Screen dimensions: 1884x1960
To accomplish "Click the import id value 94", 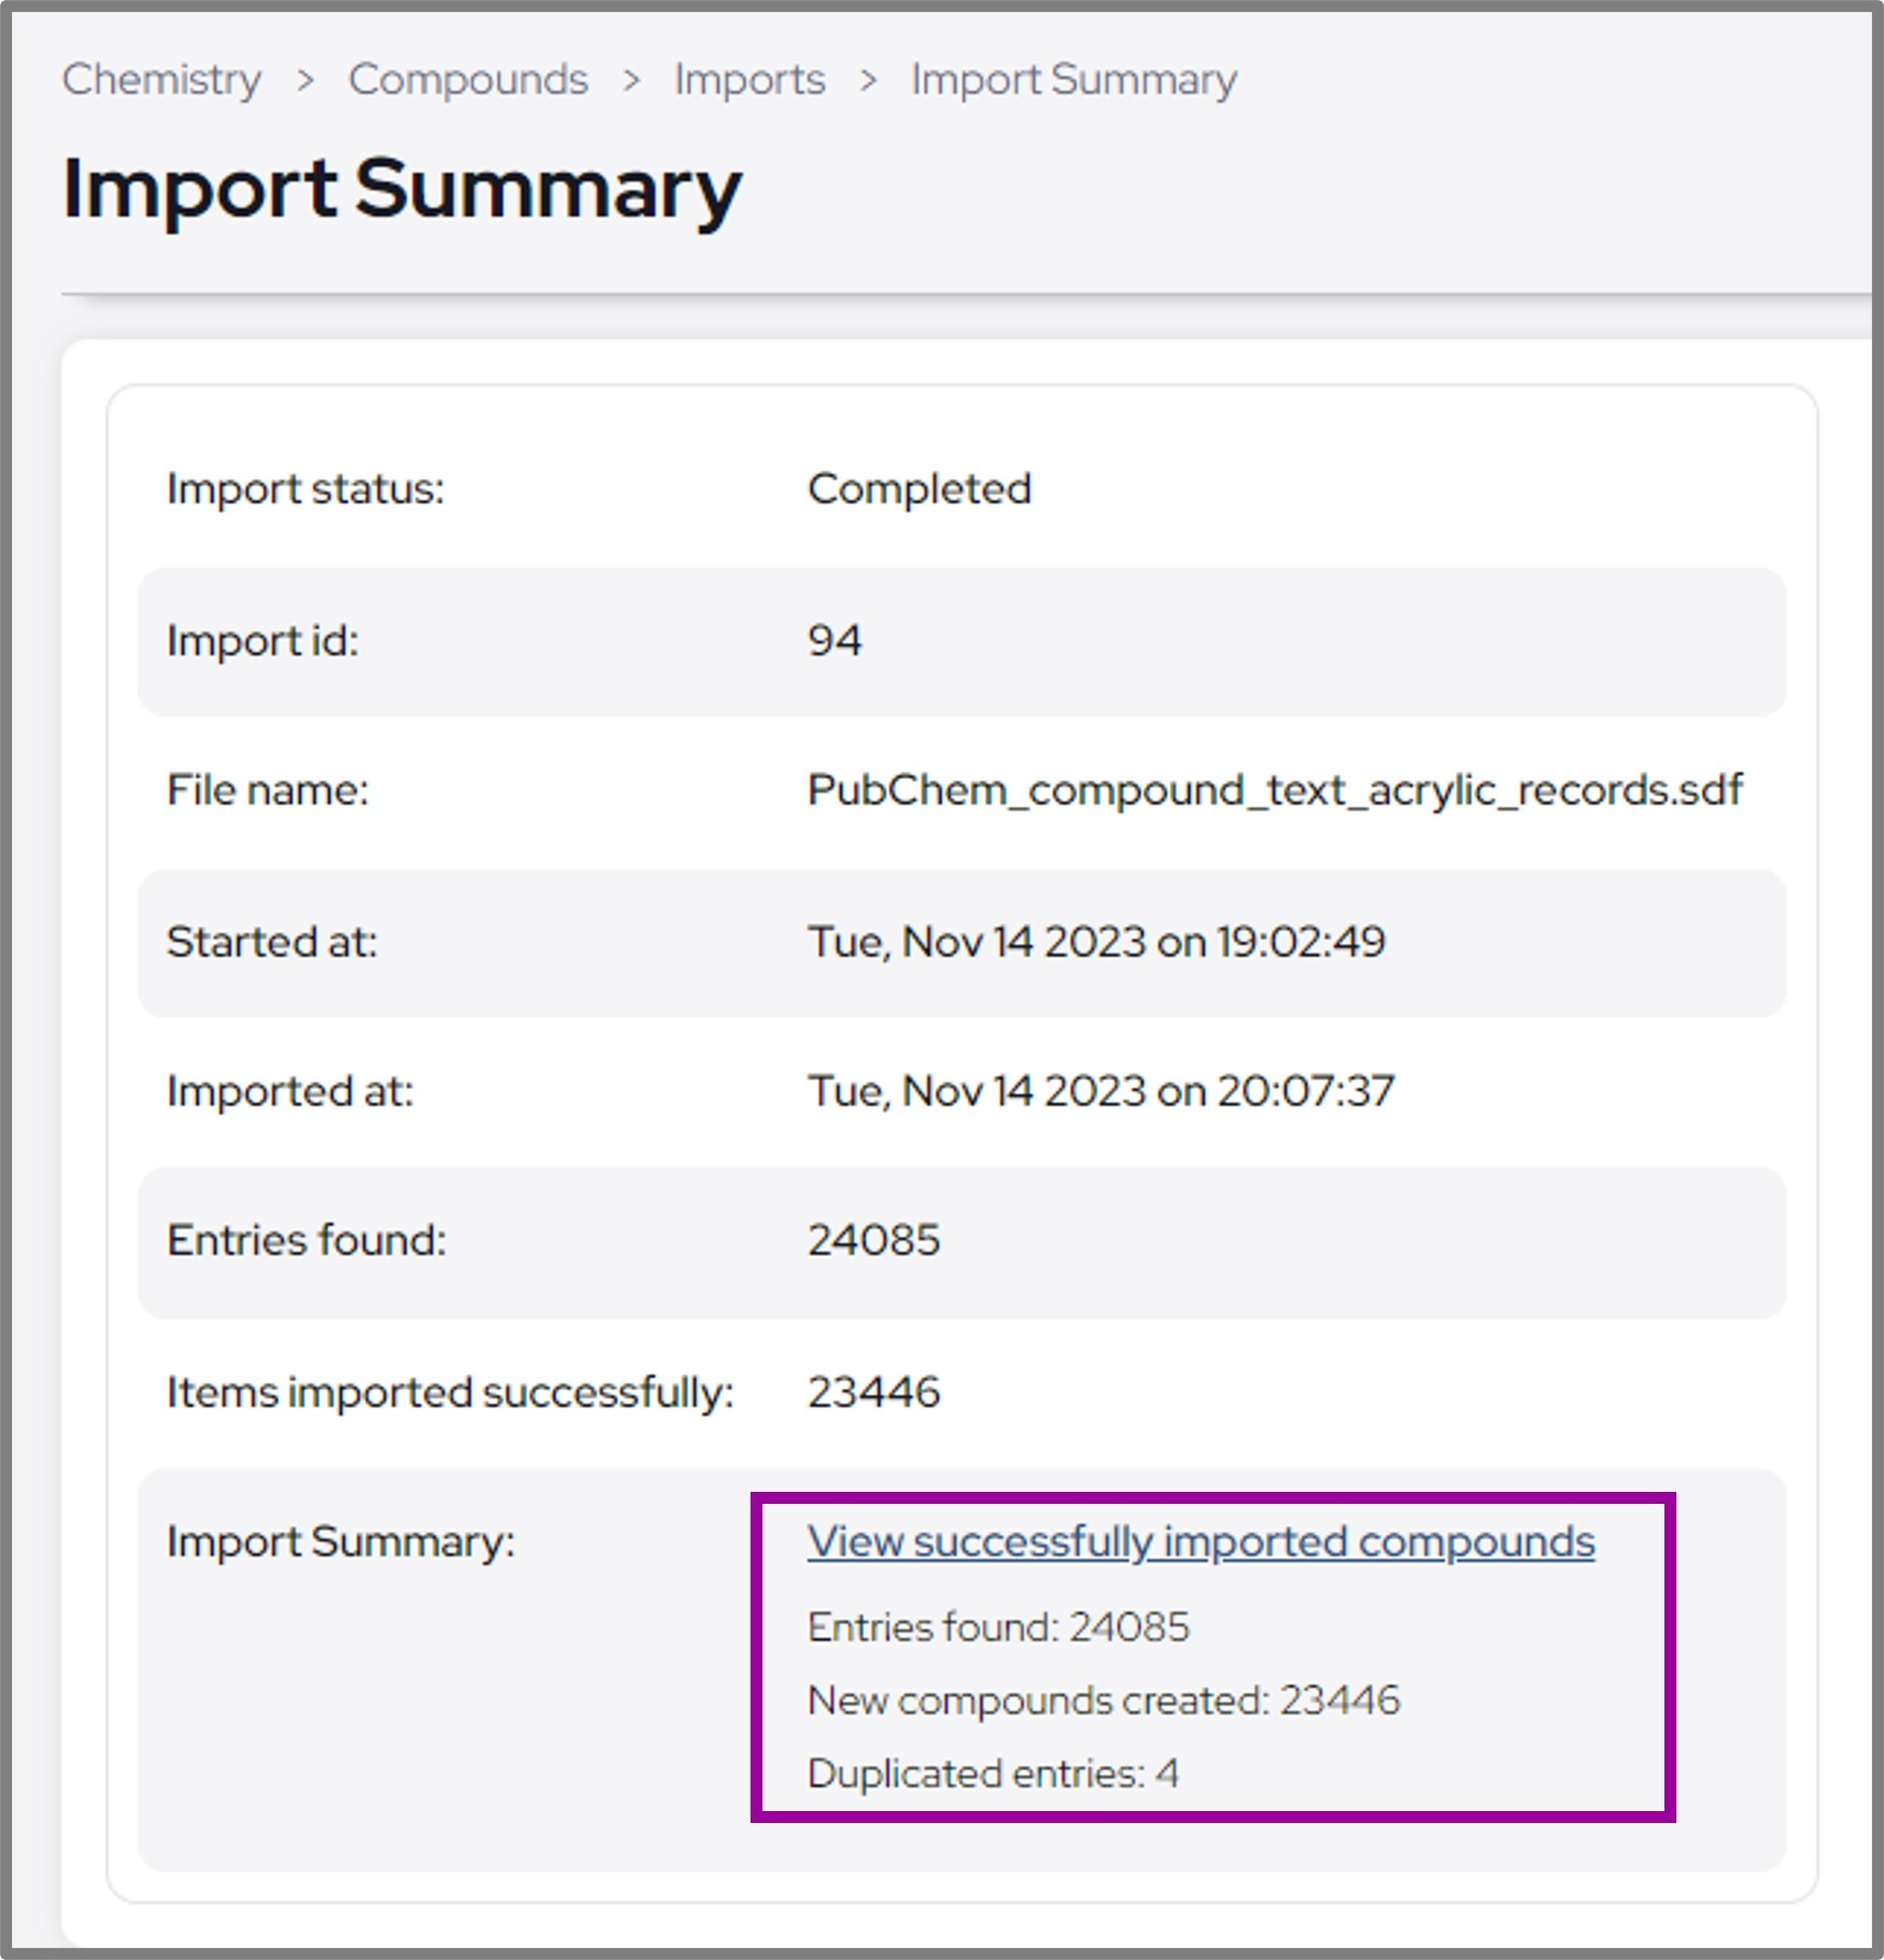I will click(x=834, y=641).
